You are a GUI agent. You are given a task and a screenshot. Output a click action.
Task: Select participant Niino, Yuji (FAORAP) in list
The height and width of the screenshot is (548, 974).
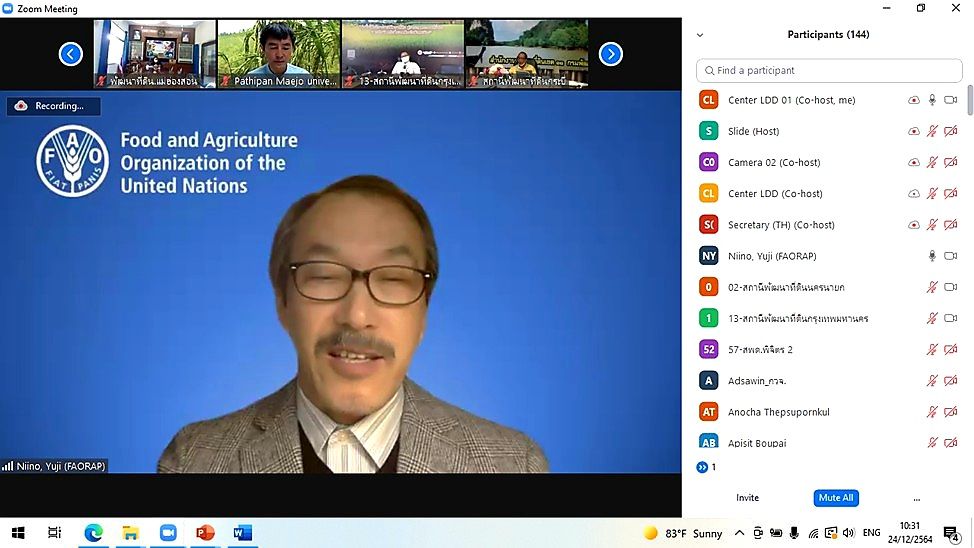point(829,255)
